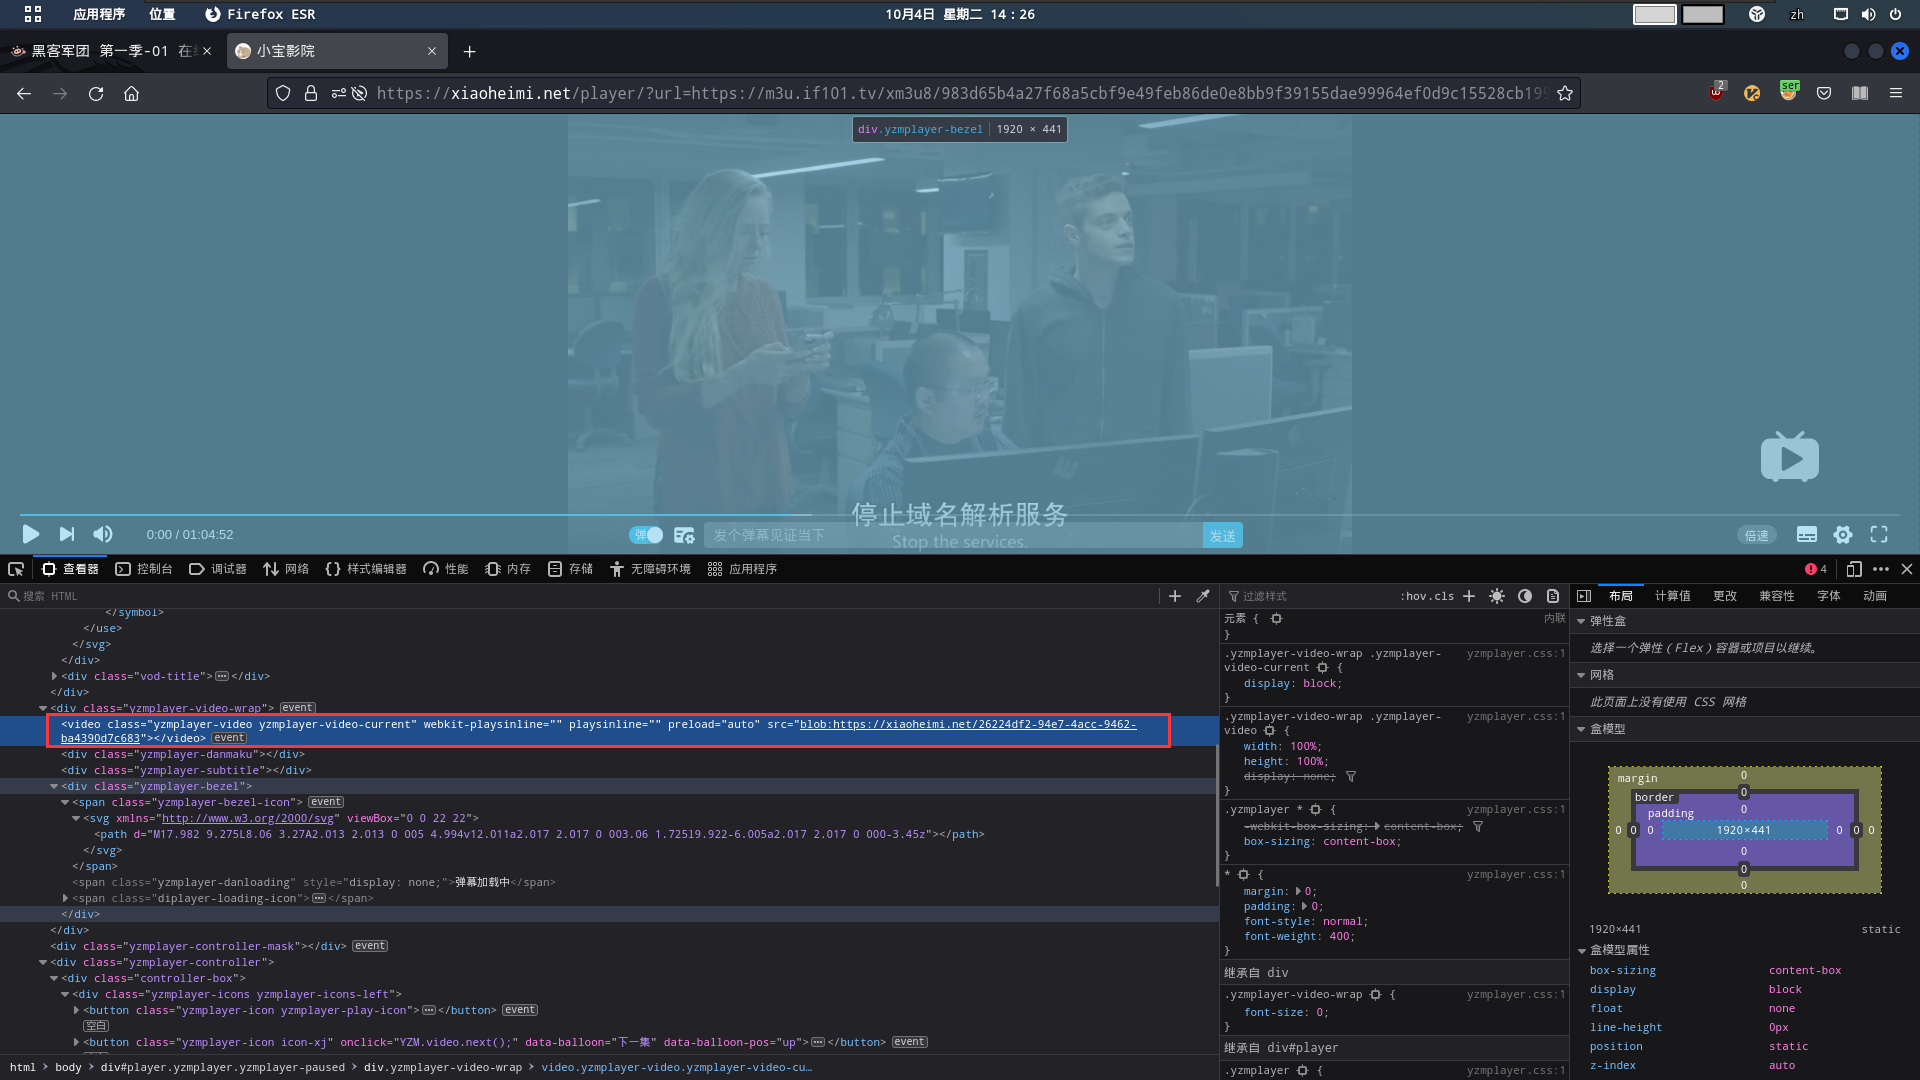Reload the page with refresh icon
The width and height of the screenshot is (1920, 1080).
click(96, 93)
